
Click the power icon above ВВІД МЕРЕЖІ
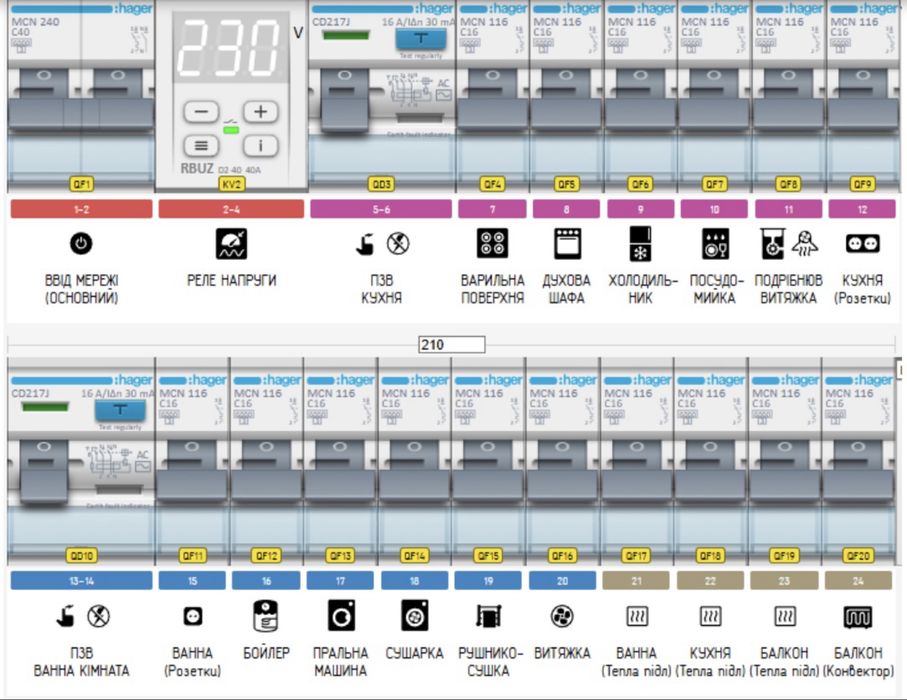[81, 244]
